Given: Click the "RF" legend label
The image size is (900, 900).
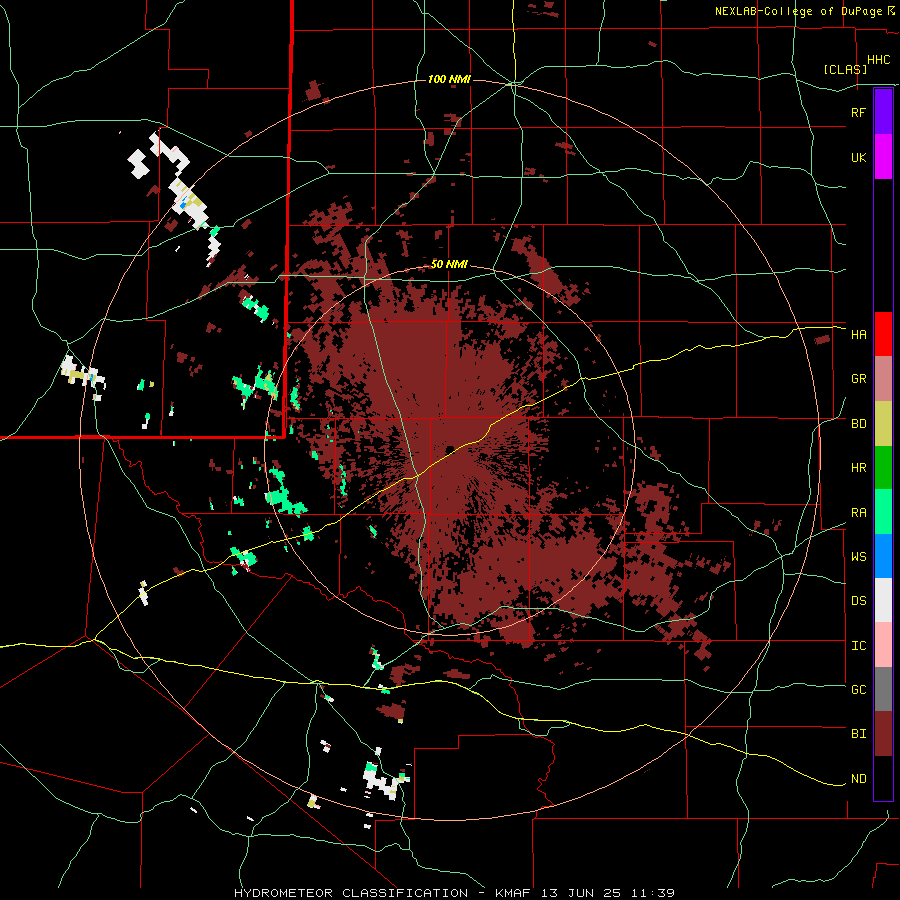Looking at the screenshot, I should click(858, 112).
